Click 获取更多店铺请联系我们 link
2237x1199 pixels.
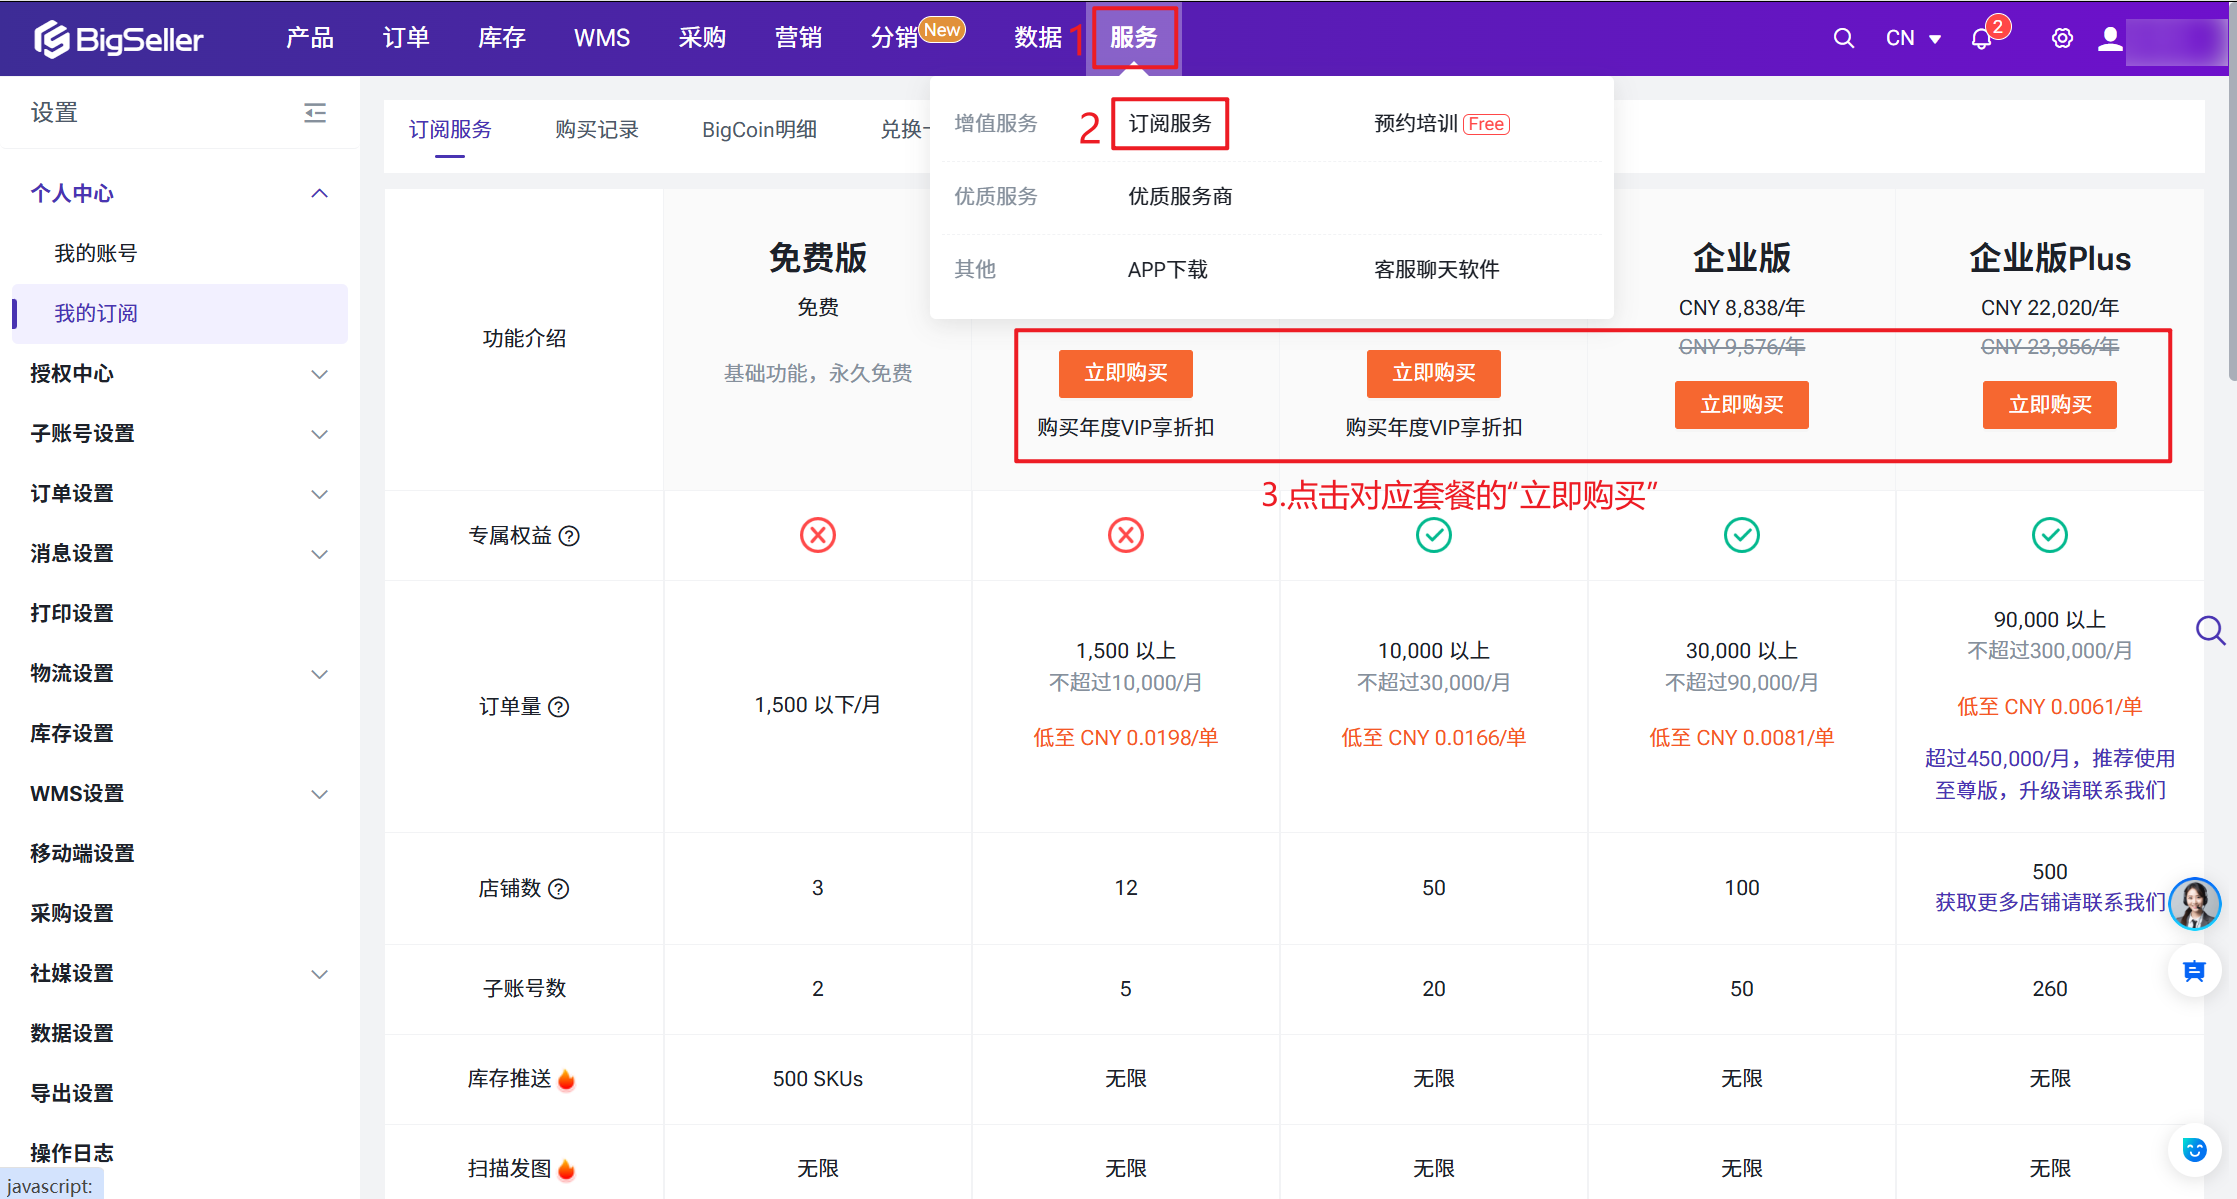[x=2049, y=903]
